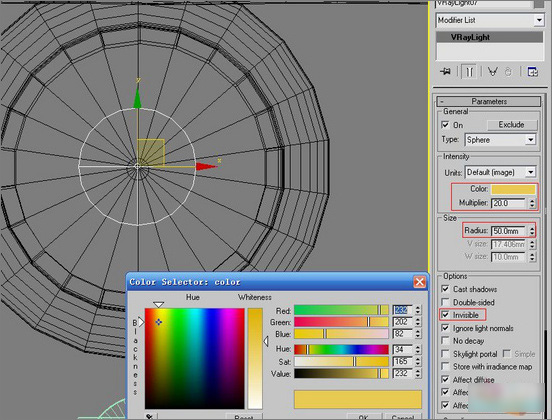Image resolution: width=552 pixels, height=420 pixels.
Task: Click Remove Modifier trash icon
Action: tap(508, 72)
